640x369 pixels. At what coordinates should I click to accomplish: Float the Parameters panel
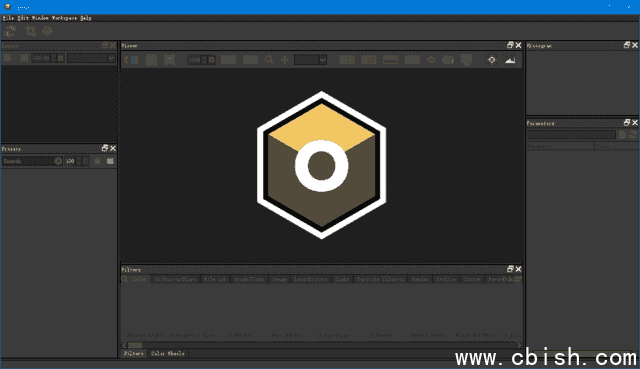click(627, 122)
